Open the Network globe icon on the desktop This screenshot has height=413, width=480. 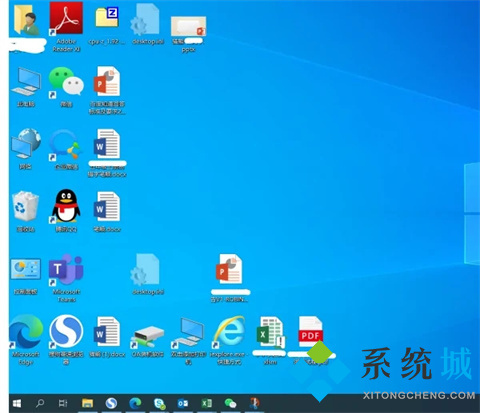[26, 144]
